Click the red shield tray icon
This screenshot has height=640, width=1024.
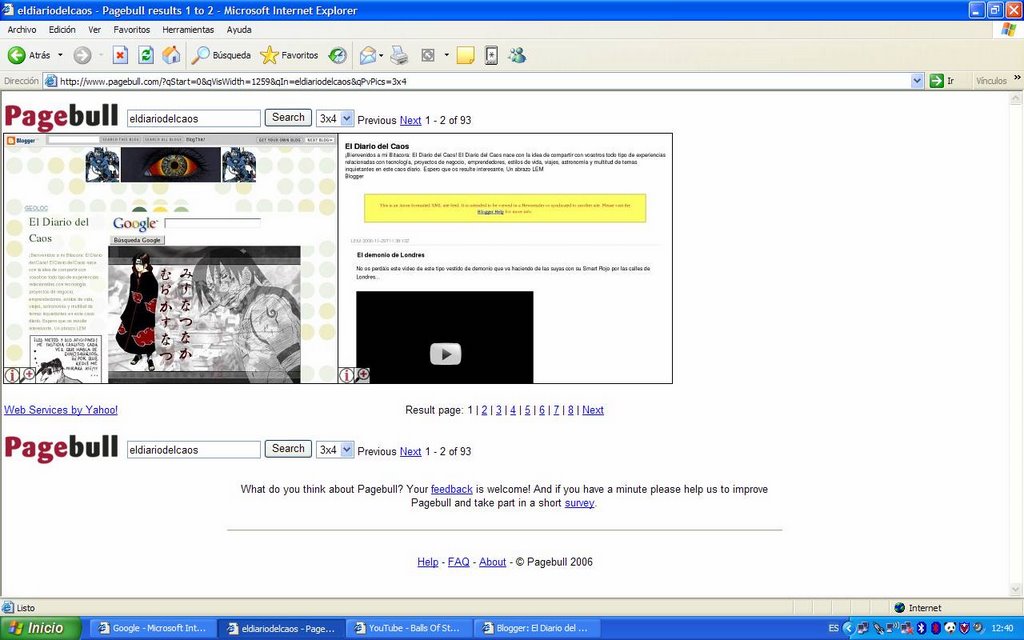[x=965, y=628]
